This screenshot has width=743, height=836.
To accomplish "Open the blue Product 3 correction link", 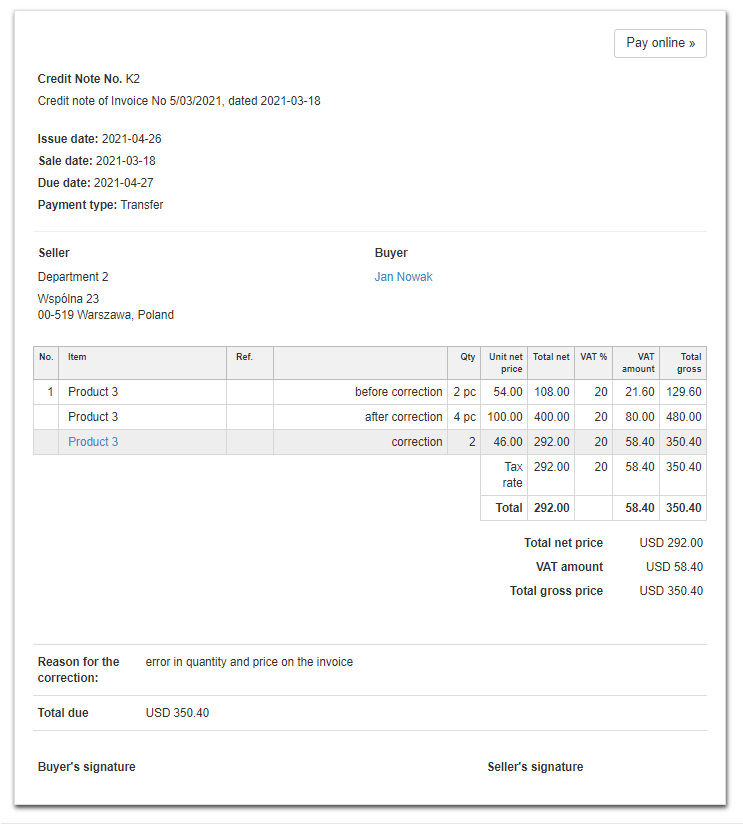I will 93,442.
